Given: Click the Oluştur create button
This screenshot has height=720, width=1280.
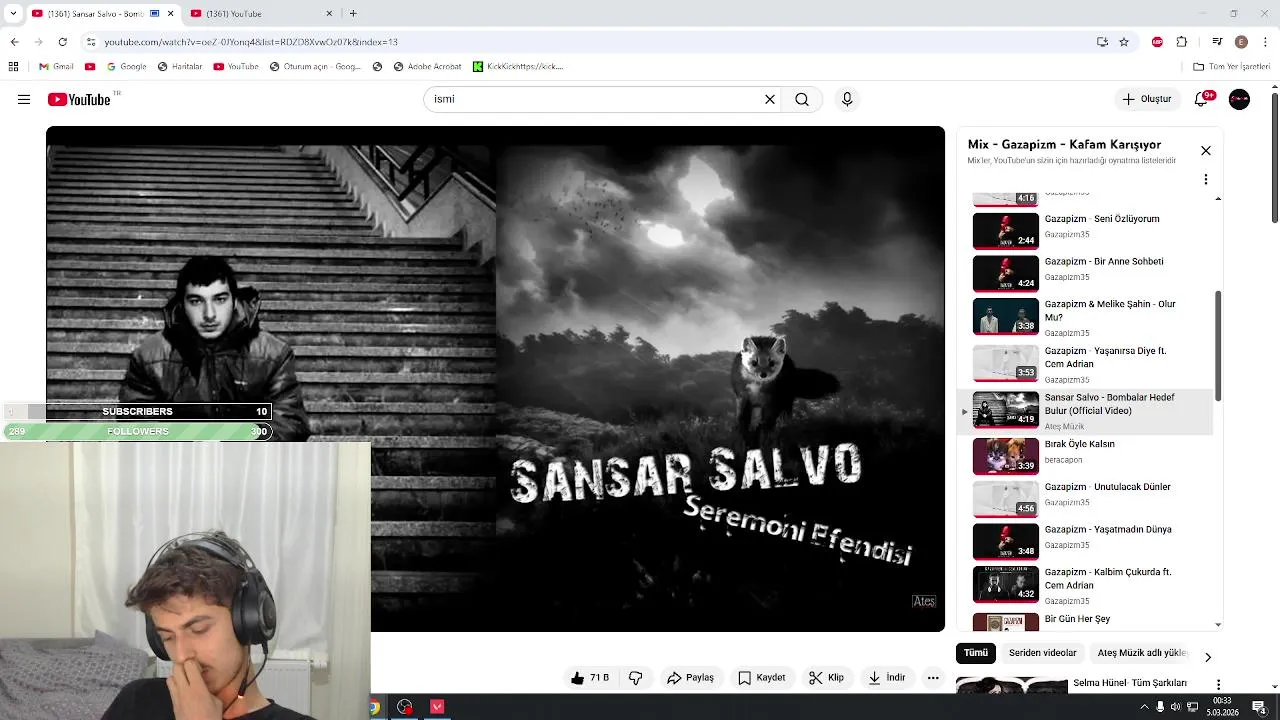Looking at the screenshot, I should [x=1146, y=99].
